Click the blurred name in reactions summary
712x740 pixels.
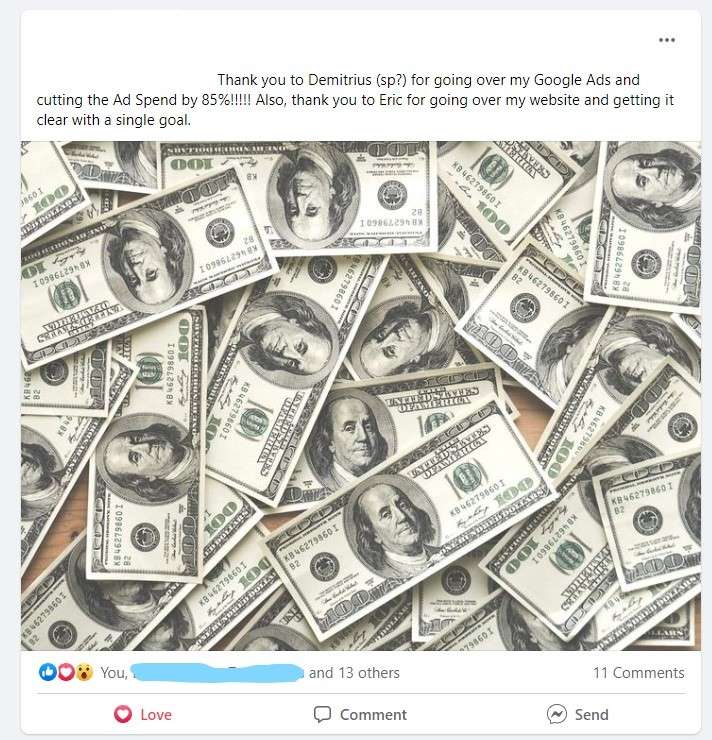point(217,673)
